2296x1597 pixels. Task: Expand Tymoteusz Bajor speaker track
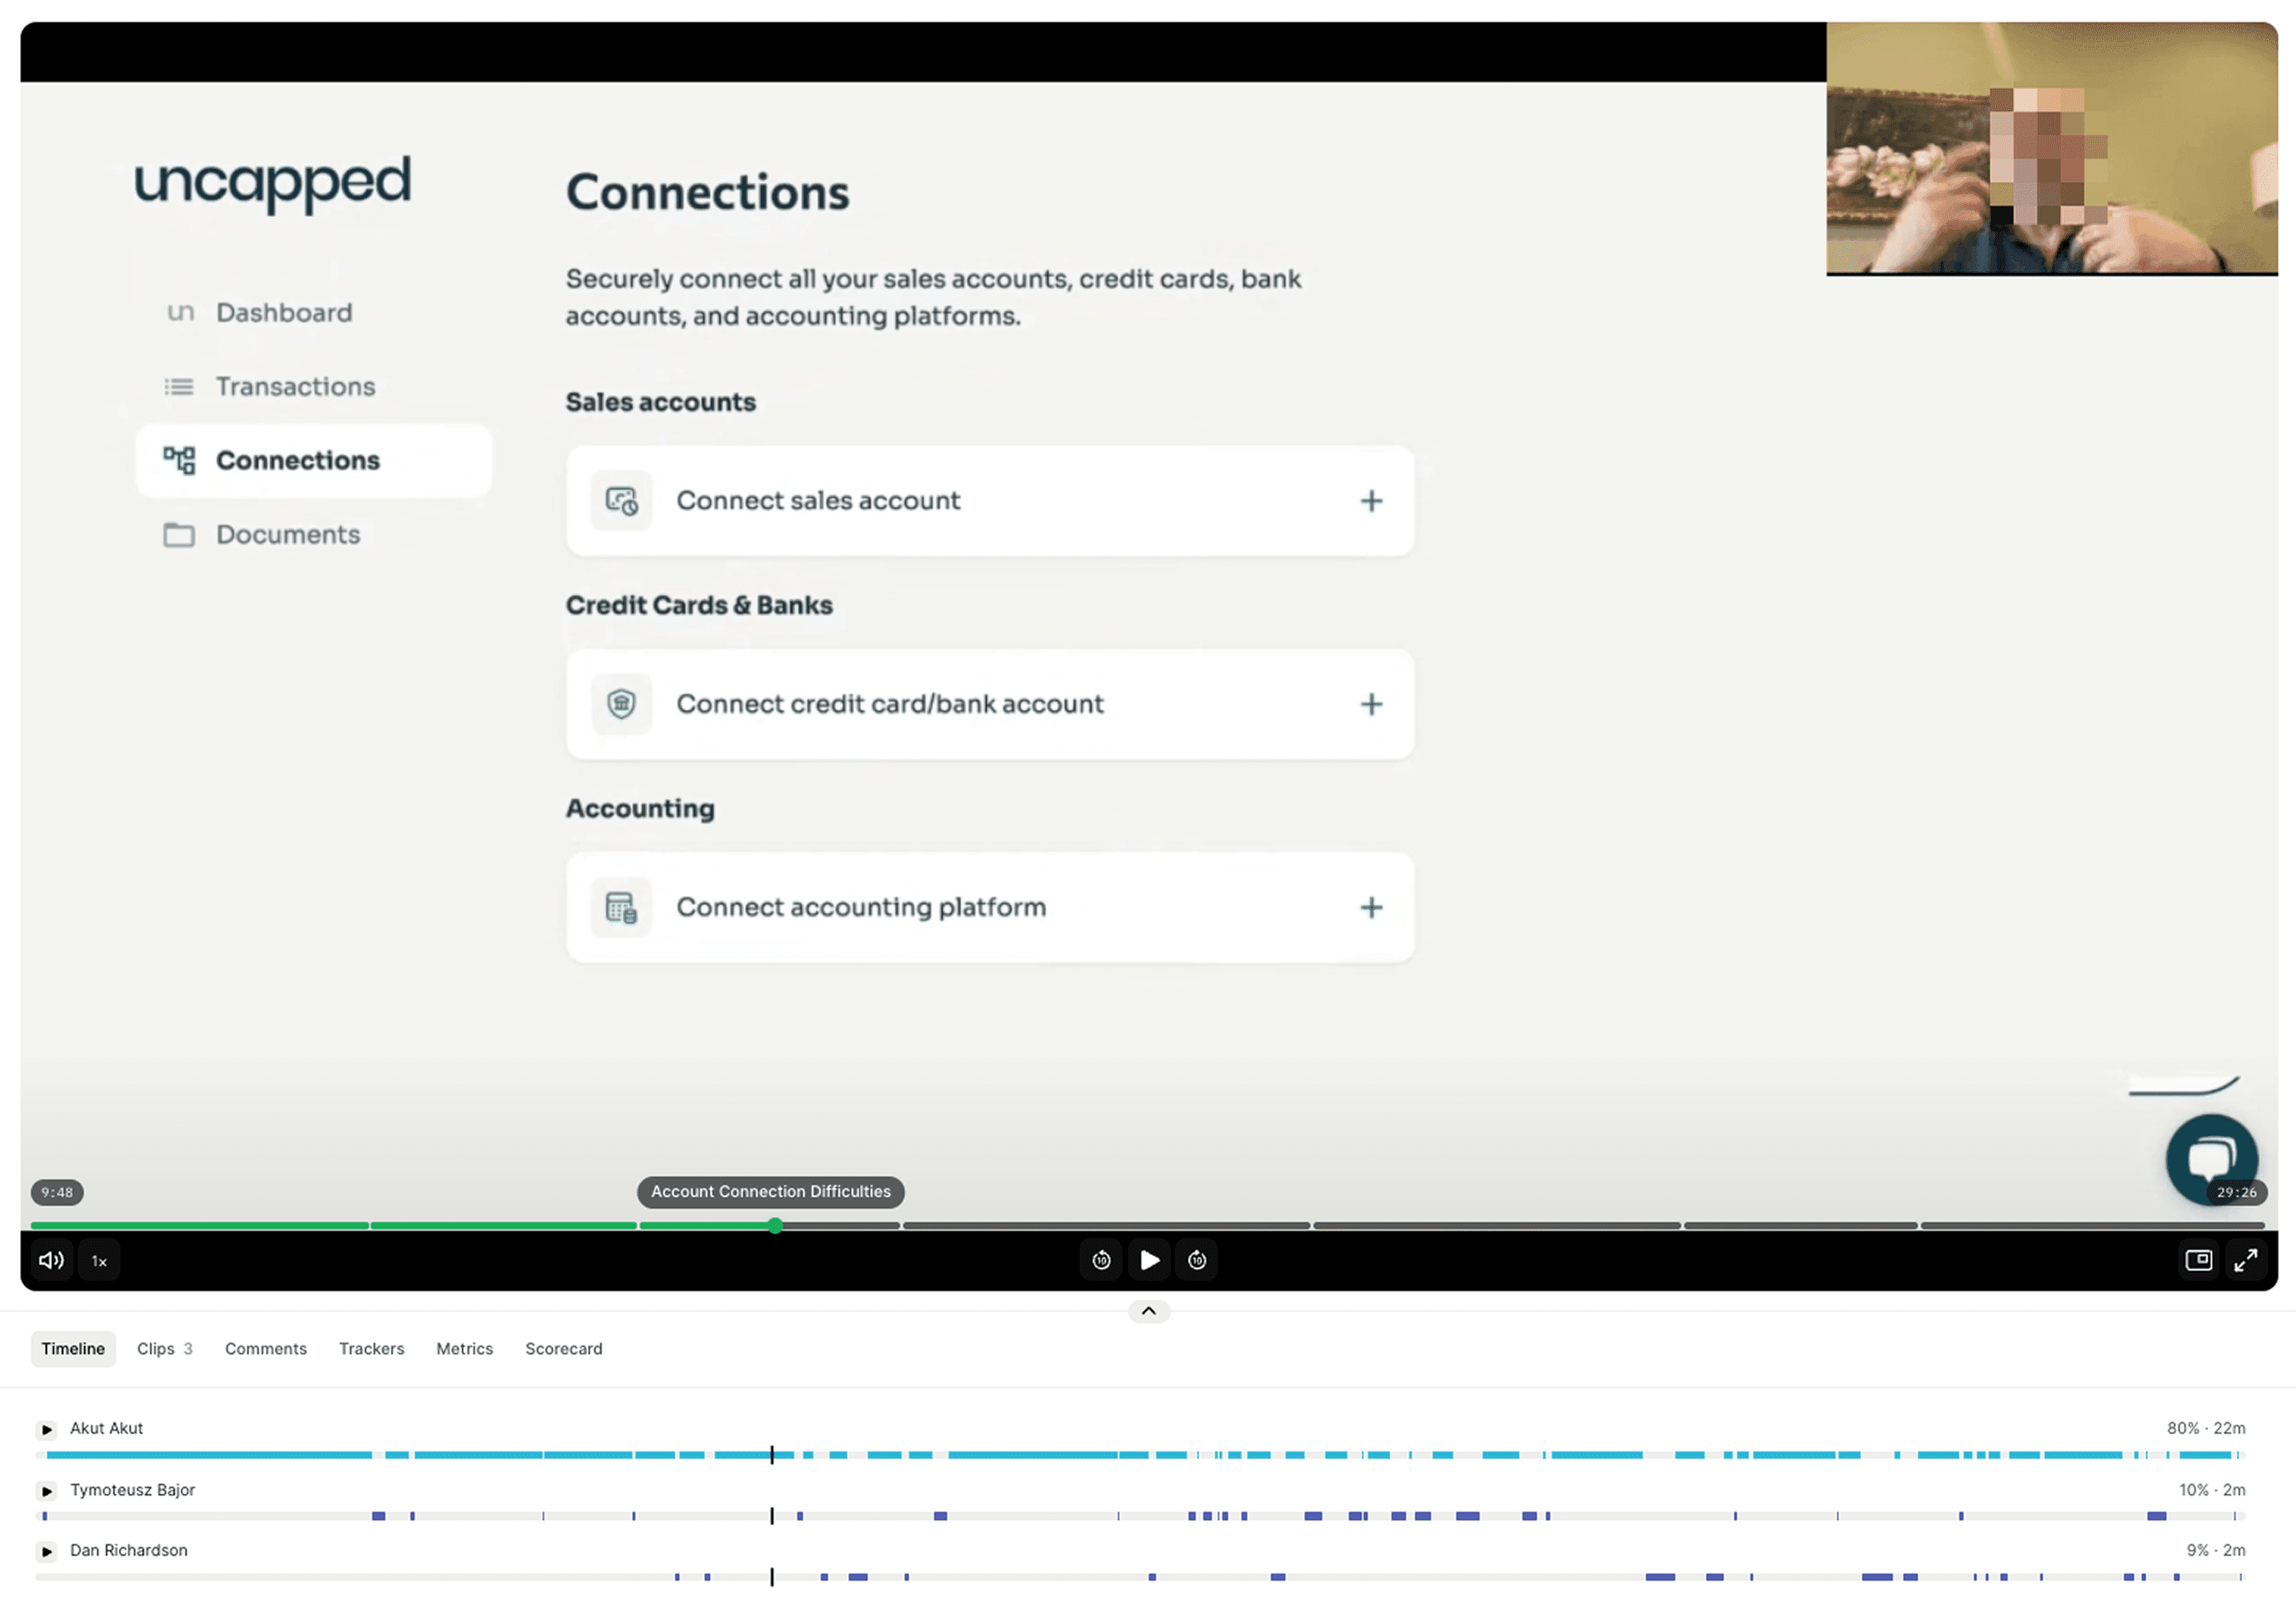pos(47,1491)
